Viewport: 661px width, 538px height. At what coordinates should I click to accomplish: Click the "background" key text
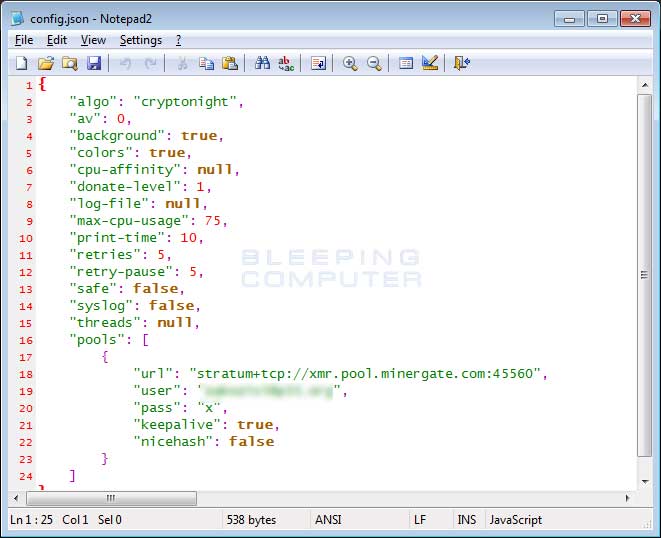click(117, 136)
